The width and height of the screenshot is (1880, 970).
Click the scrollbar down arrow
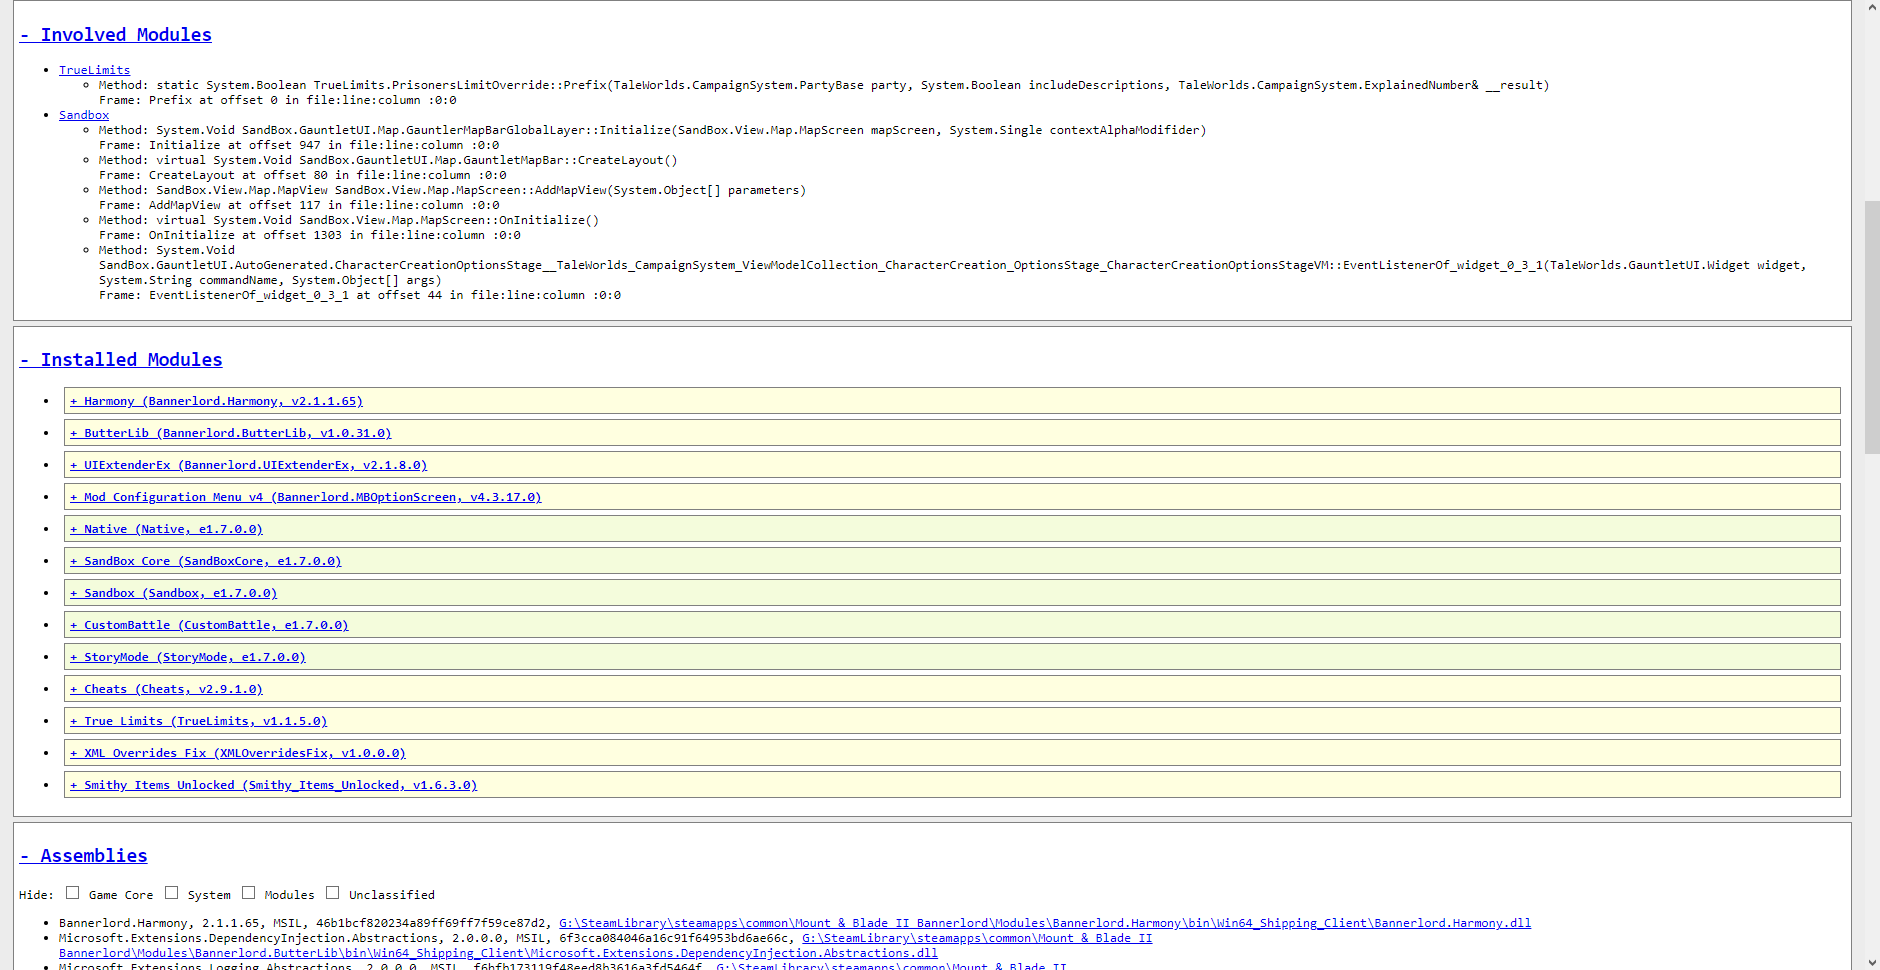coord(1871,962)
